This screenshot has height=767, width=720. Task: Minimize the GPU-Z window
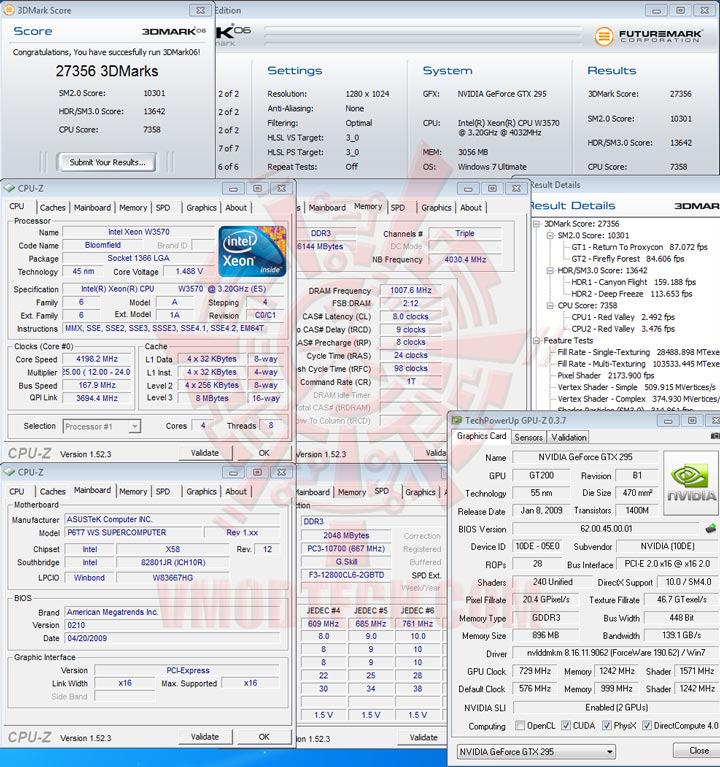pyautogui.click(x=668, y=420)
